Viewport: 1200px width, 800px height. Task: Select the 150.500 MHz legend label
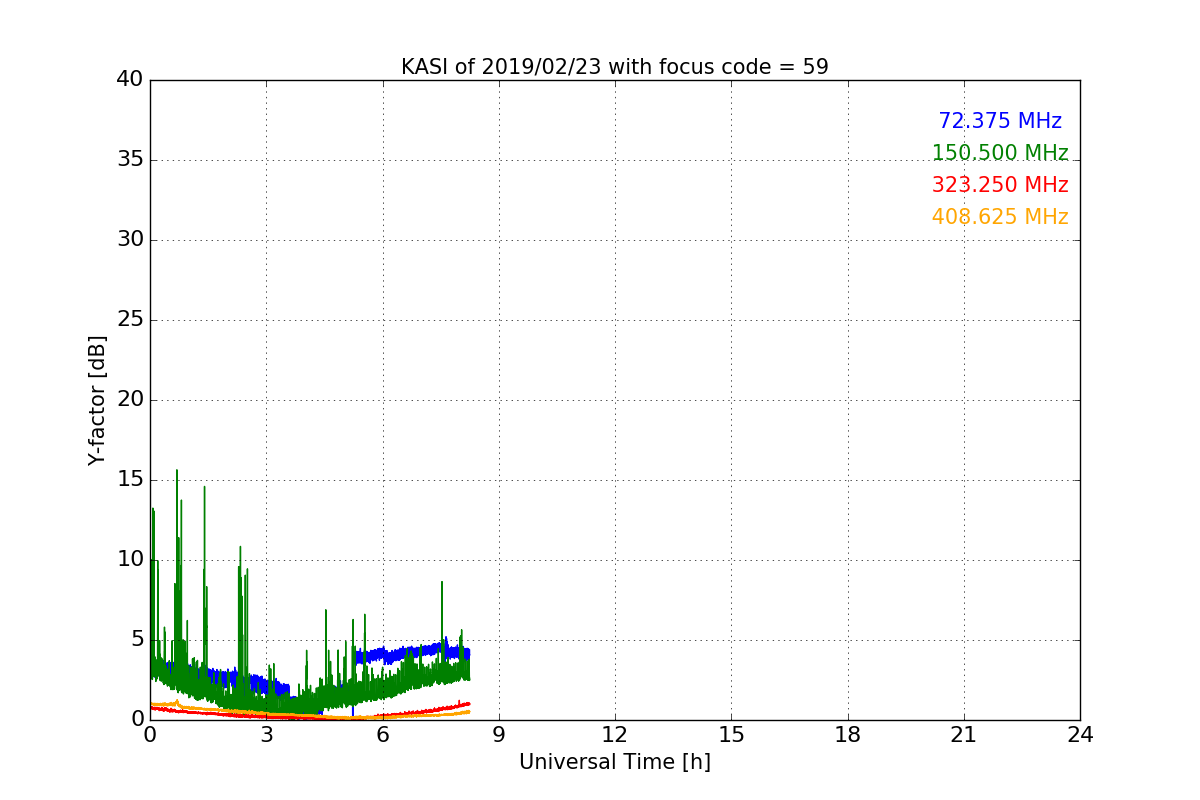(x=1000, y=153)
